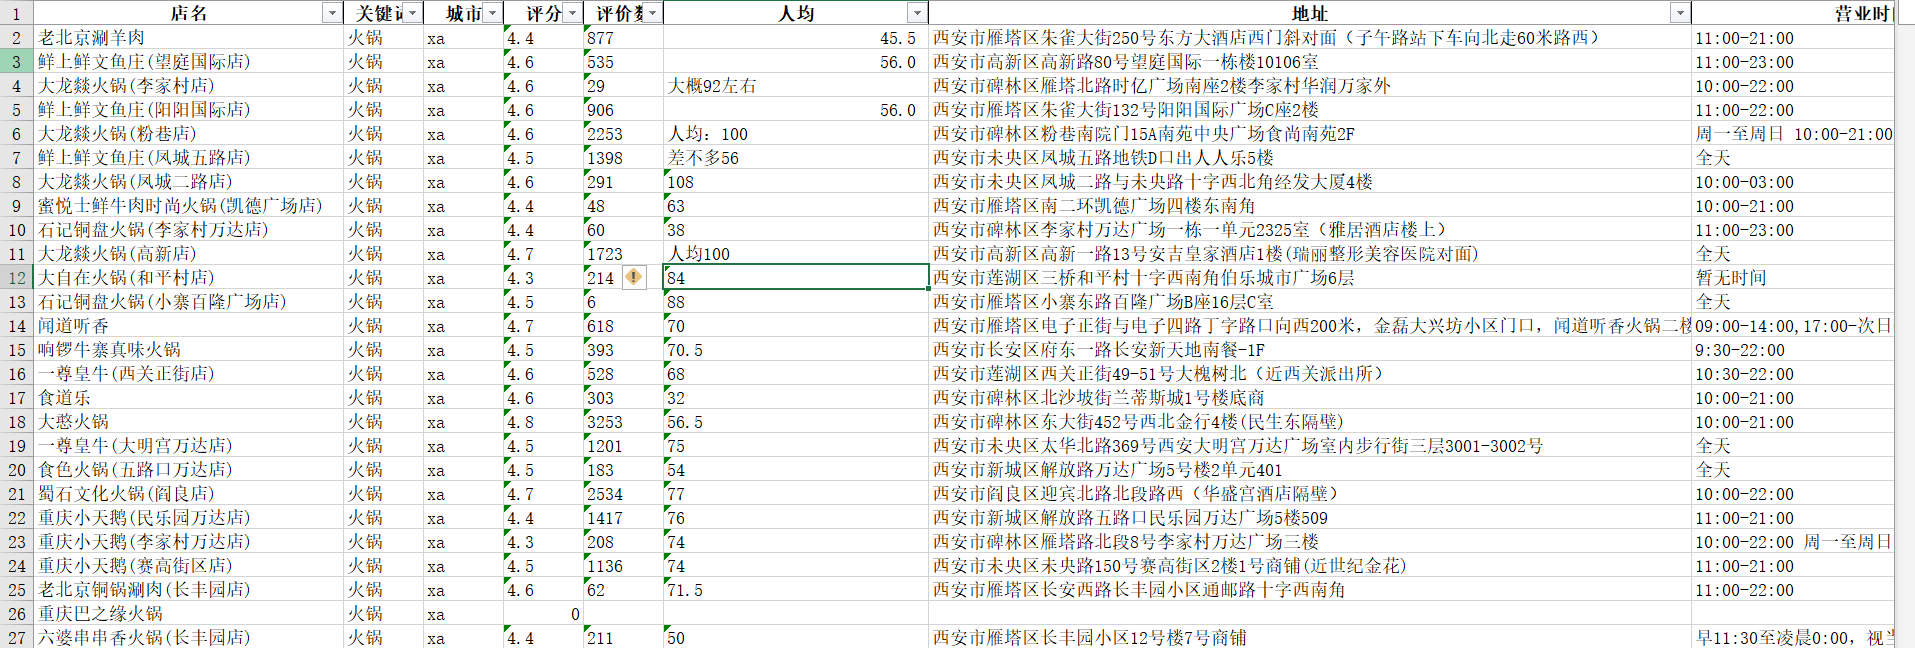Select the cell 六婆串串香火锅(长丰园店)

click(189, 638)
